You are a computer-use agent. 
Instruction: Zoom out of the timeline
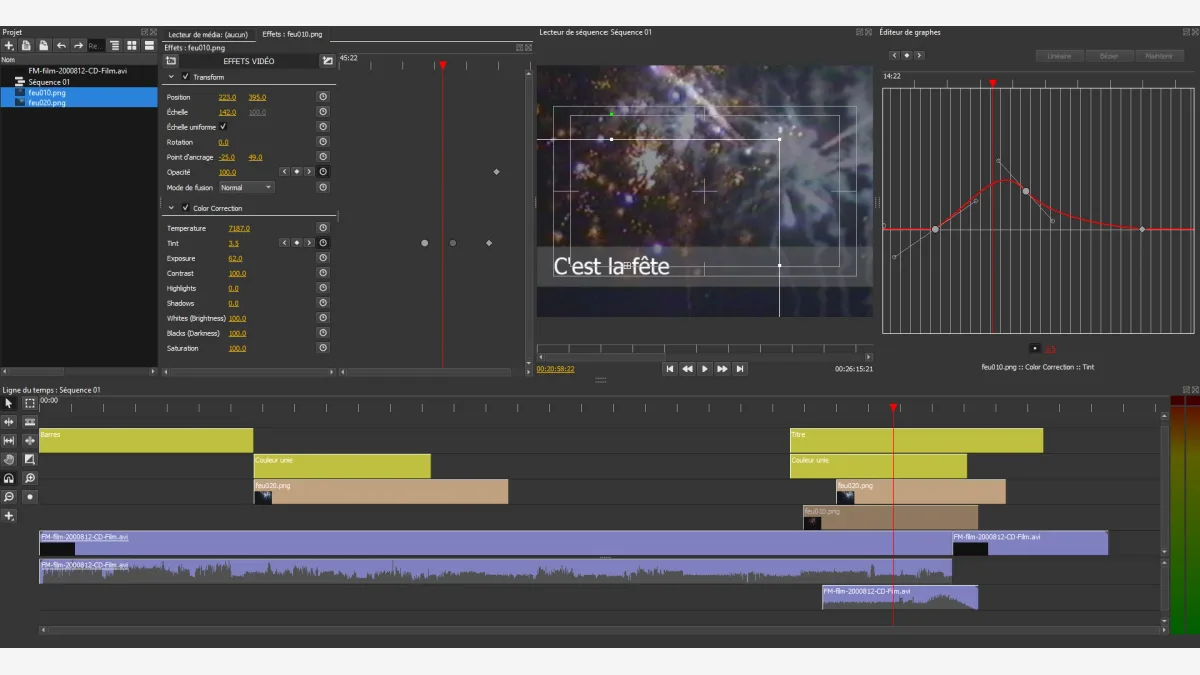point(9,497)
